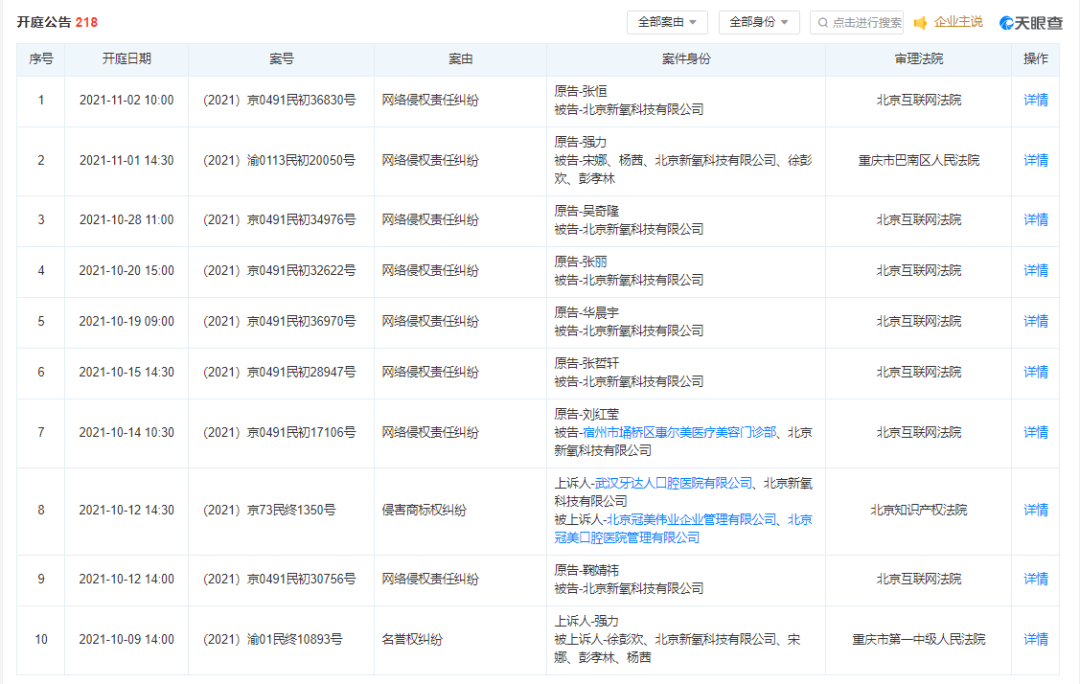
Task: Click 原告-华晨宇 party text
Action: (586, 313)
